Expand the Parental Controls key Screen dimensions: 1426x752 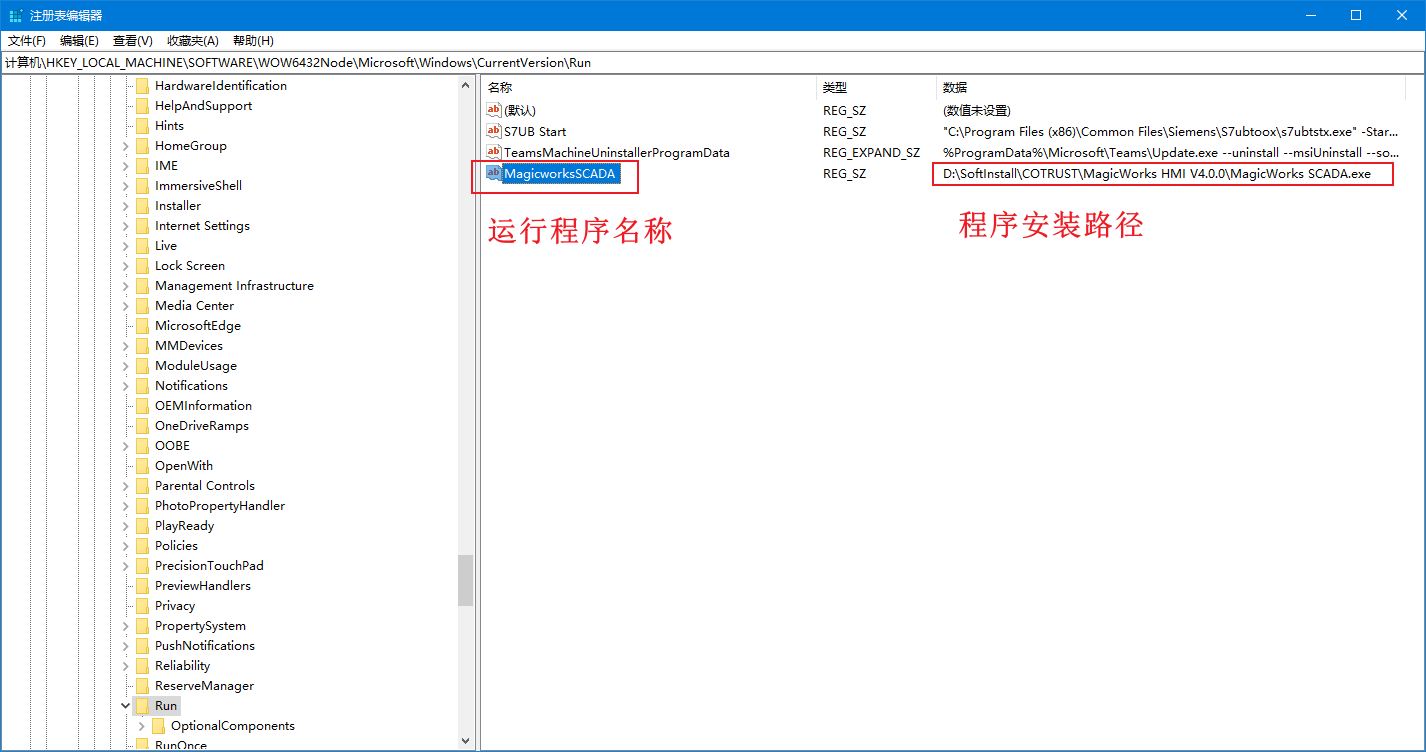(126, 486)
